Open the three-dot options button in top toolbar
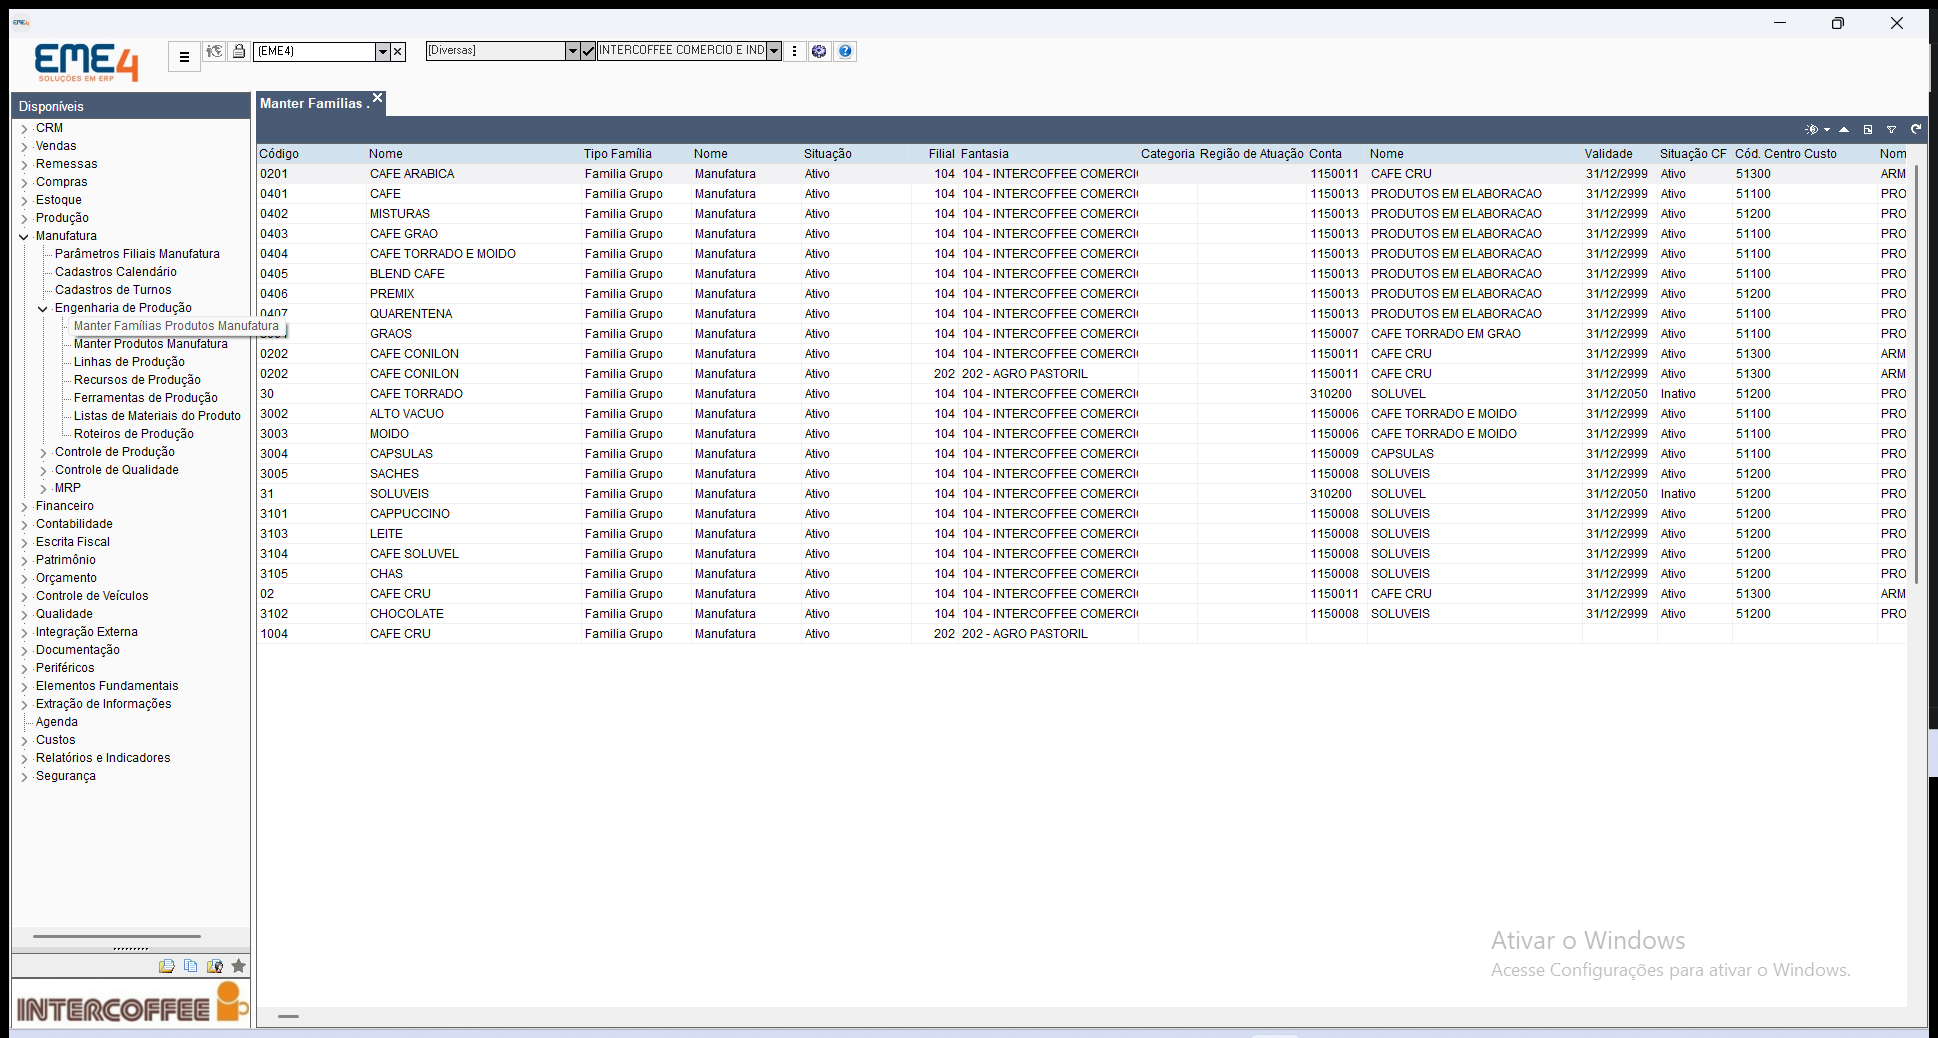Image resolution: width=1938 pixels, height=1038 pixels. (x=795, y=51)
